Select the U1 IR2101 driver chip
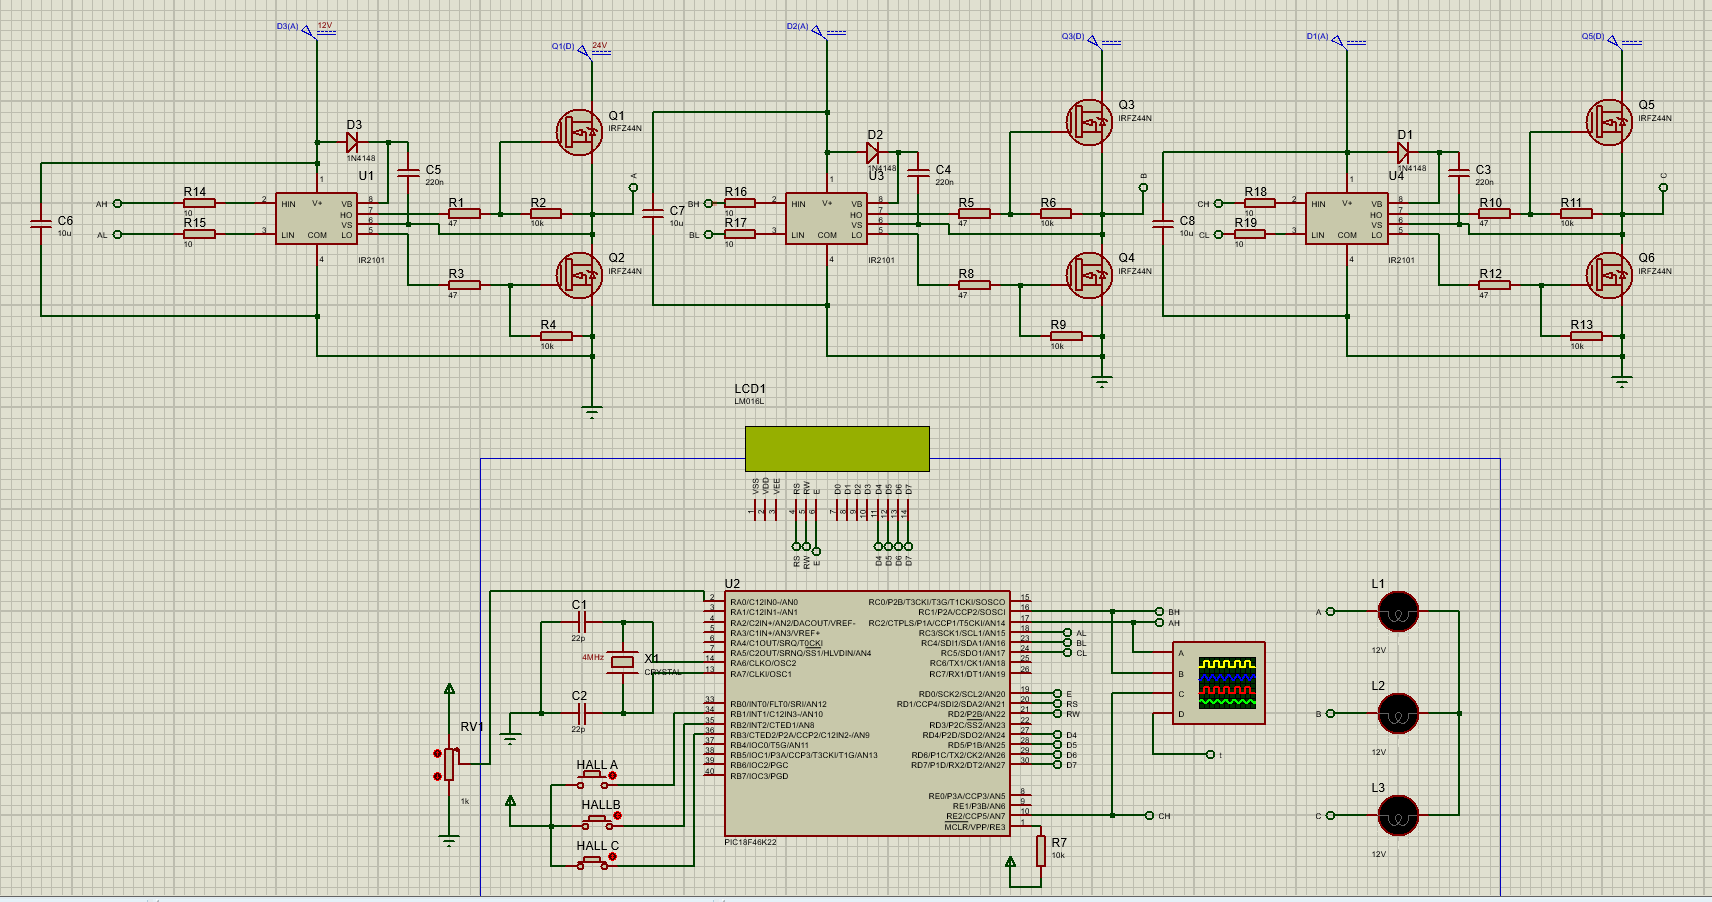The image size is (1712, 902). [316, 219]
